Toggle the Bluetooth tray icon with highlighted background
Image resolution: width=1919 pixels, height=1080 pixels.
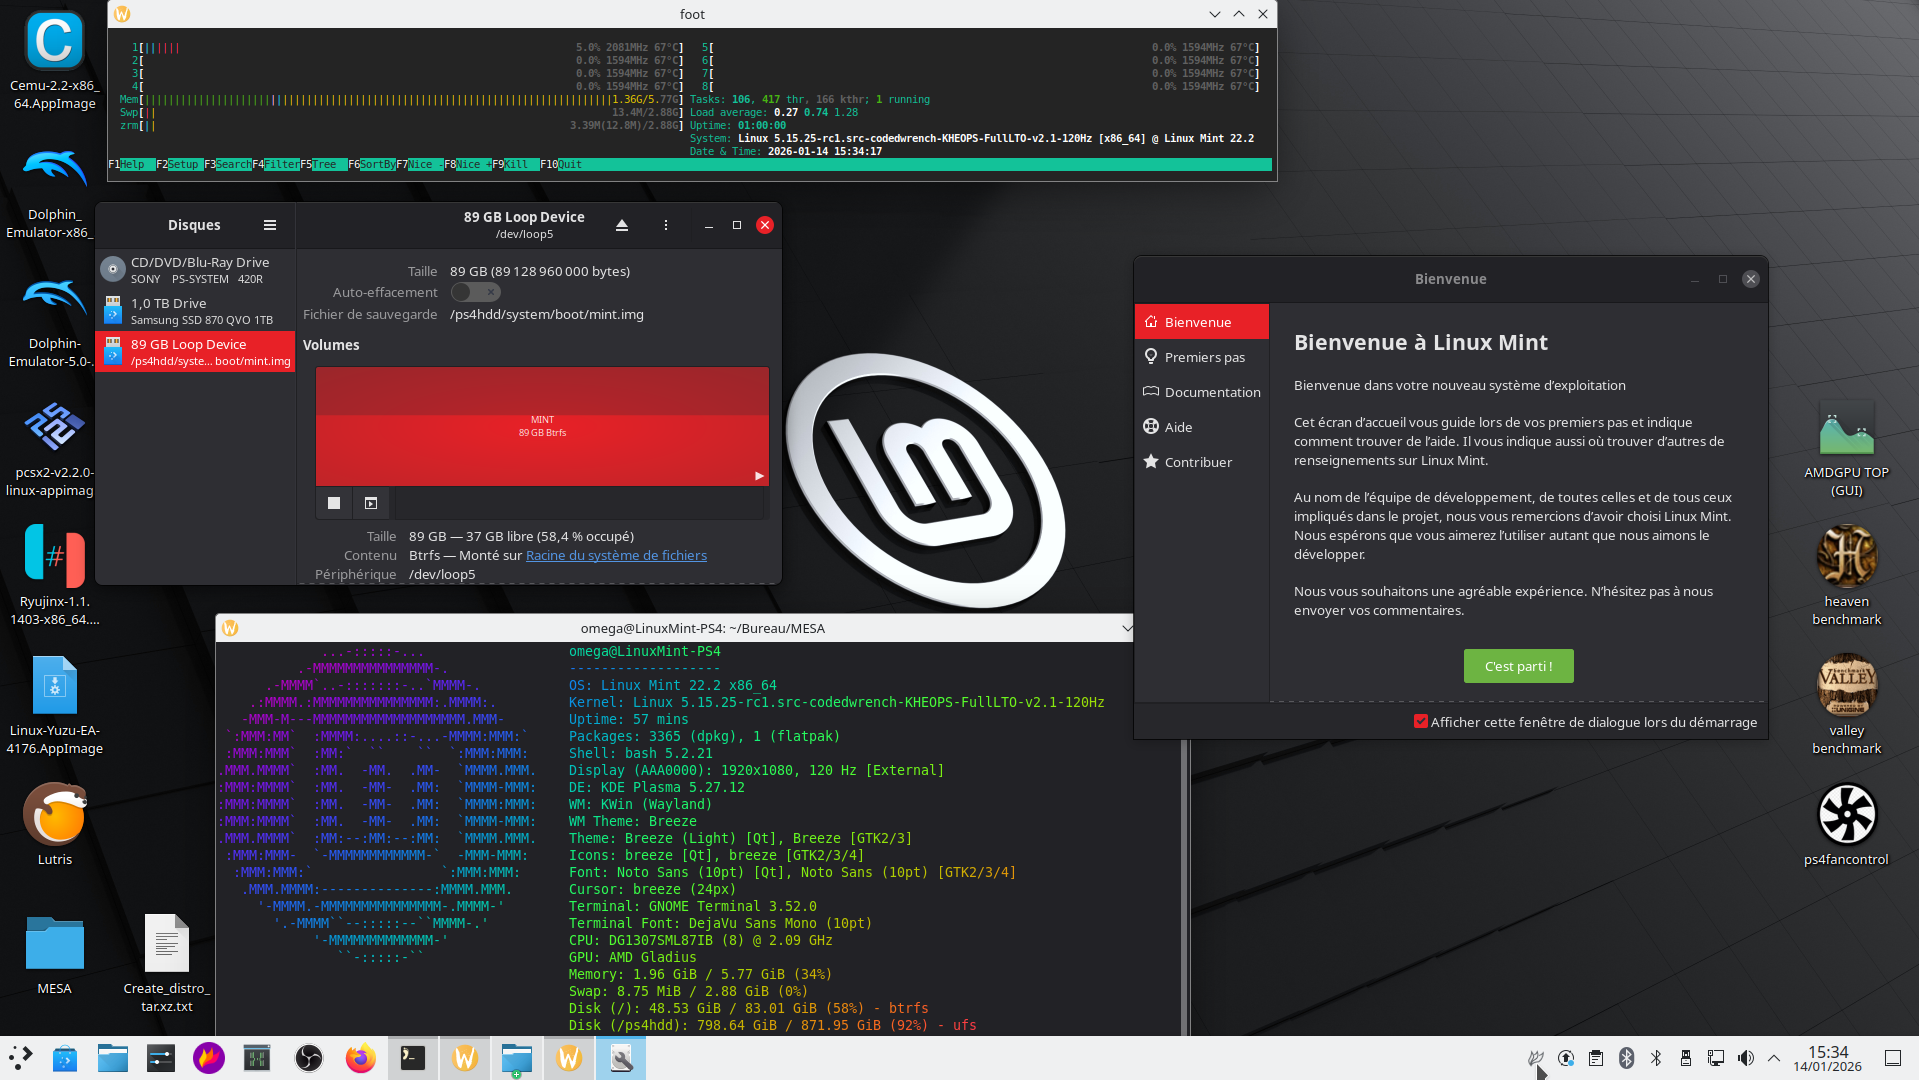coord(1626,1058)
